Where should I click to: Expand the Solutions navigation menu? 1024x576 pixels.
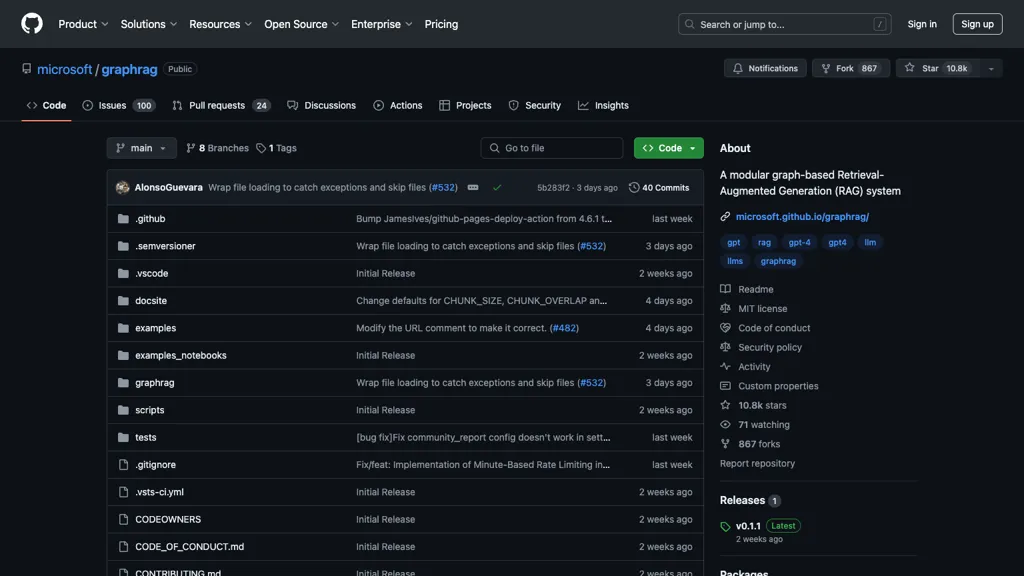(148, 24)
